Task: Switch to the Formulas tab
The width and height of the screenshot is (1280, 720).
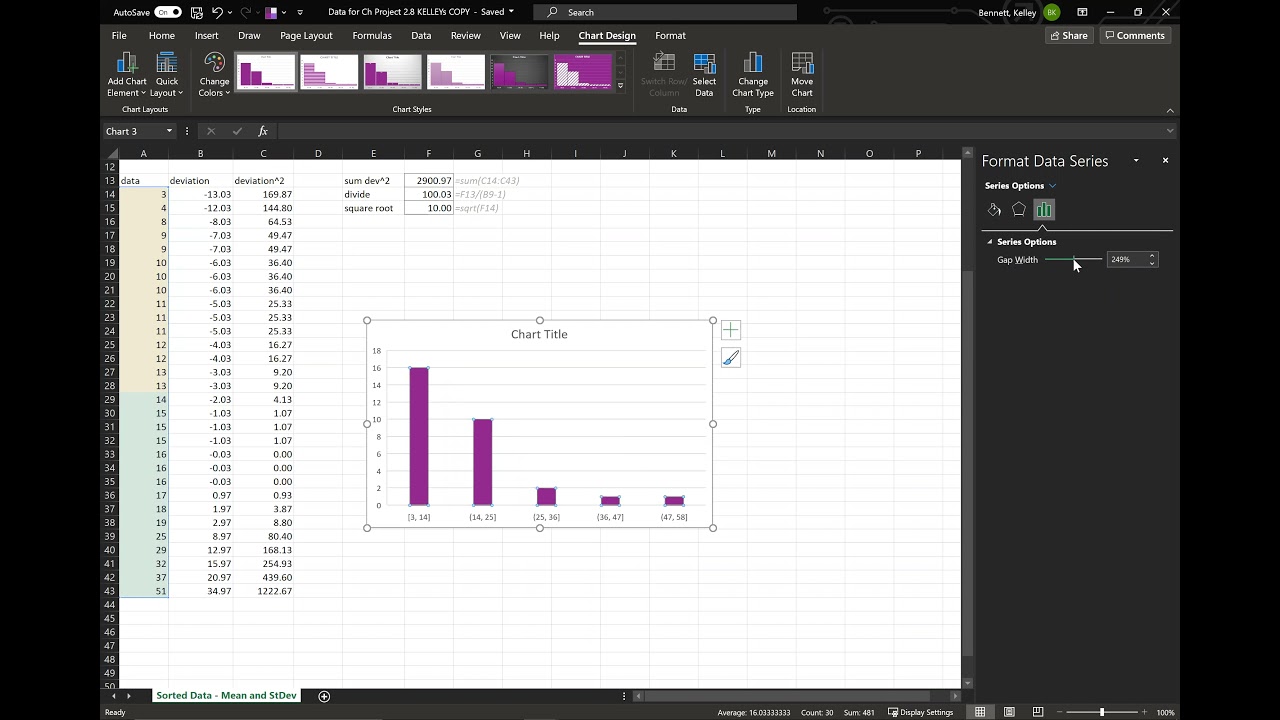Action: point(372,35)
